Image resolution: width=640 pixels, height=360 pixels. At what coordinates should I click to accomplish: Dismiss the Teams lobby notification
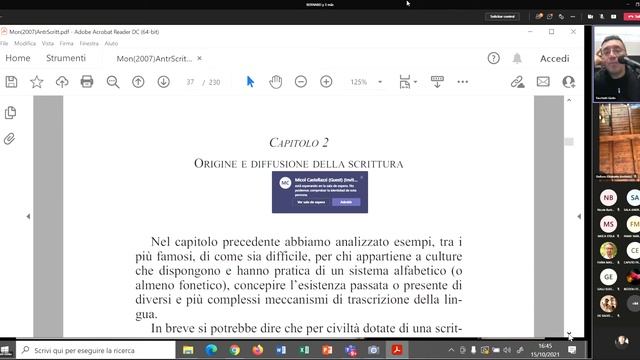(362, 178)
